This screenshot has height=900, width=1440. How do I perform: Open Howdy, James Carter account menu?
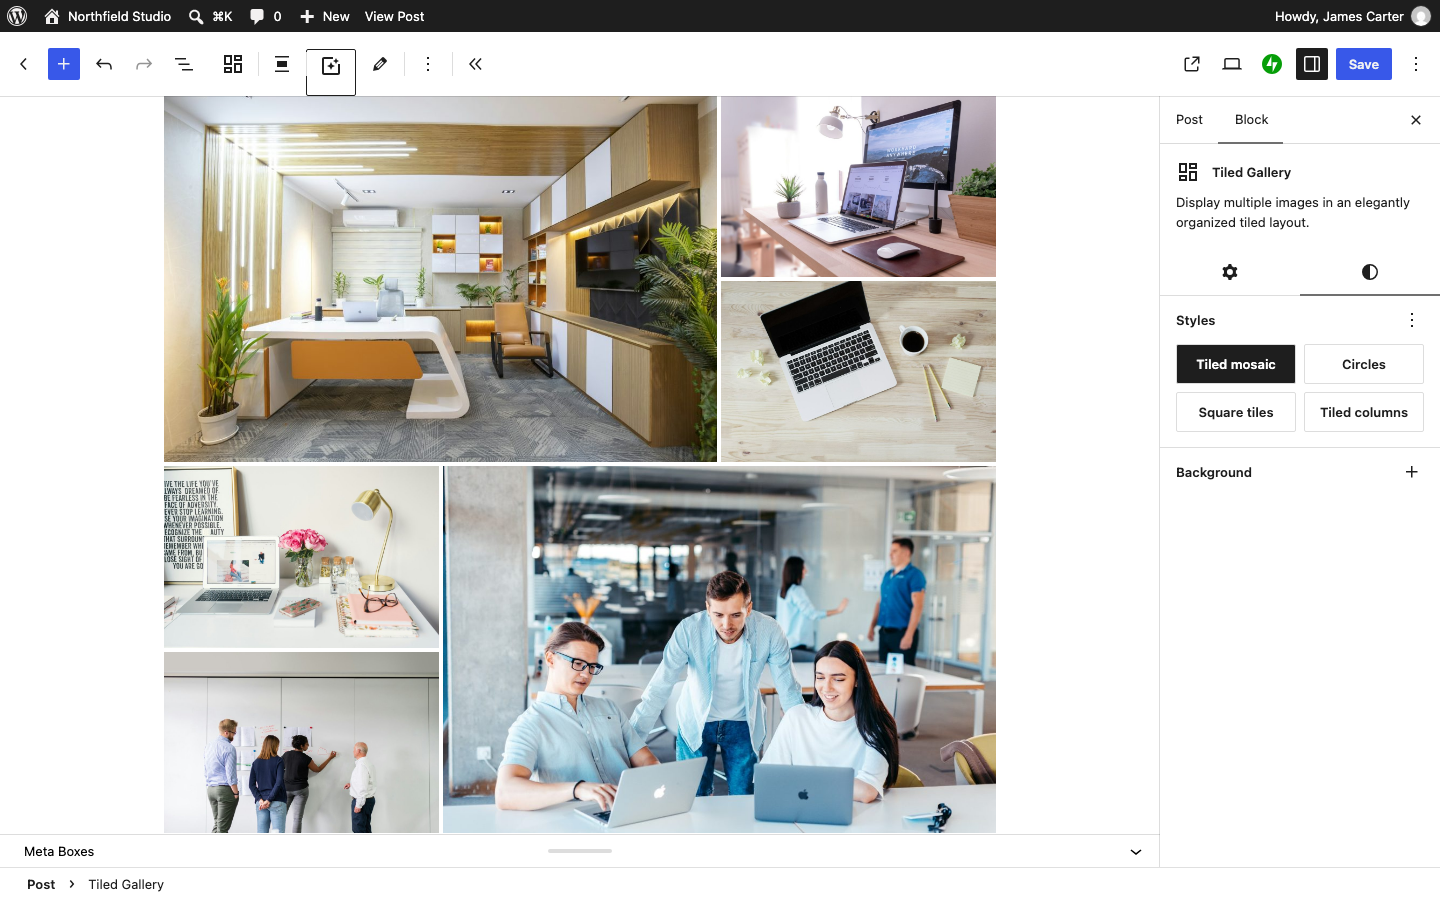(x=1352, y=16)
